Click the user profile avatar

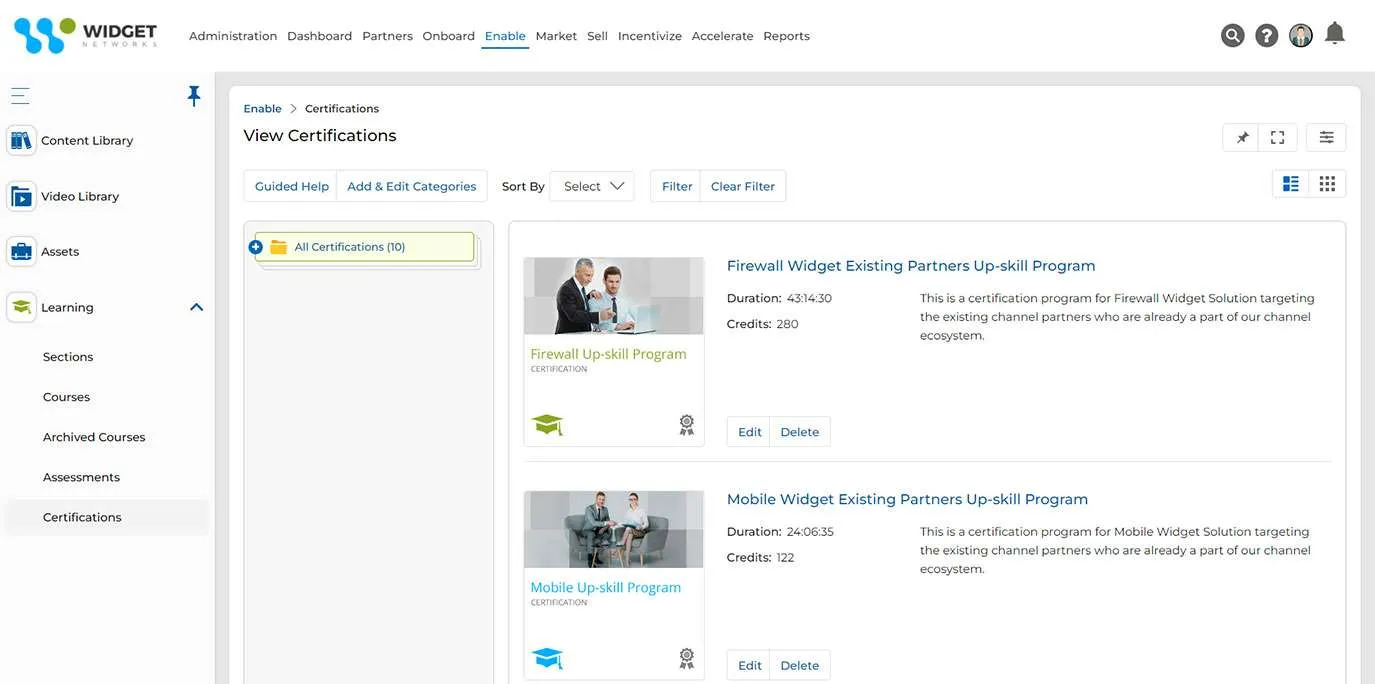tap(1300, 34)
